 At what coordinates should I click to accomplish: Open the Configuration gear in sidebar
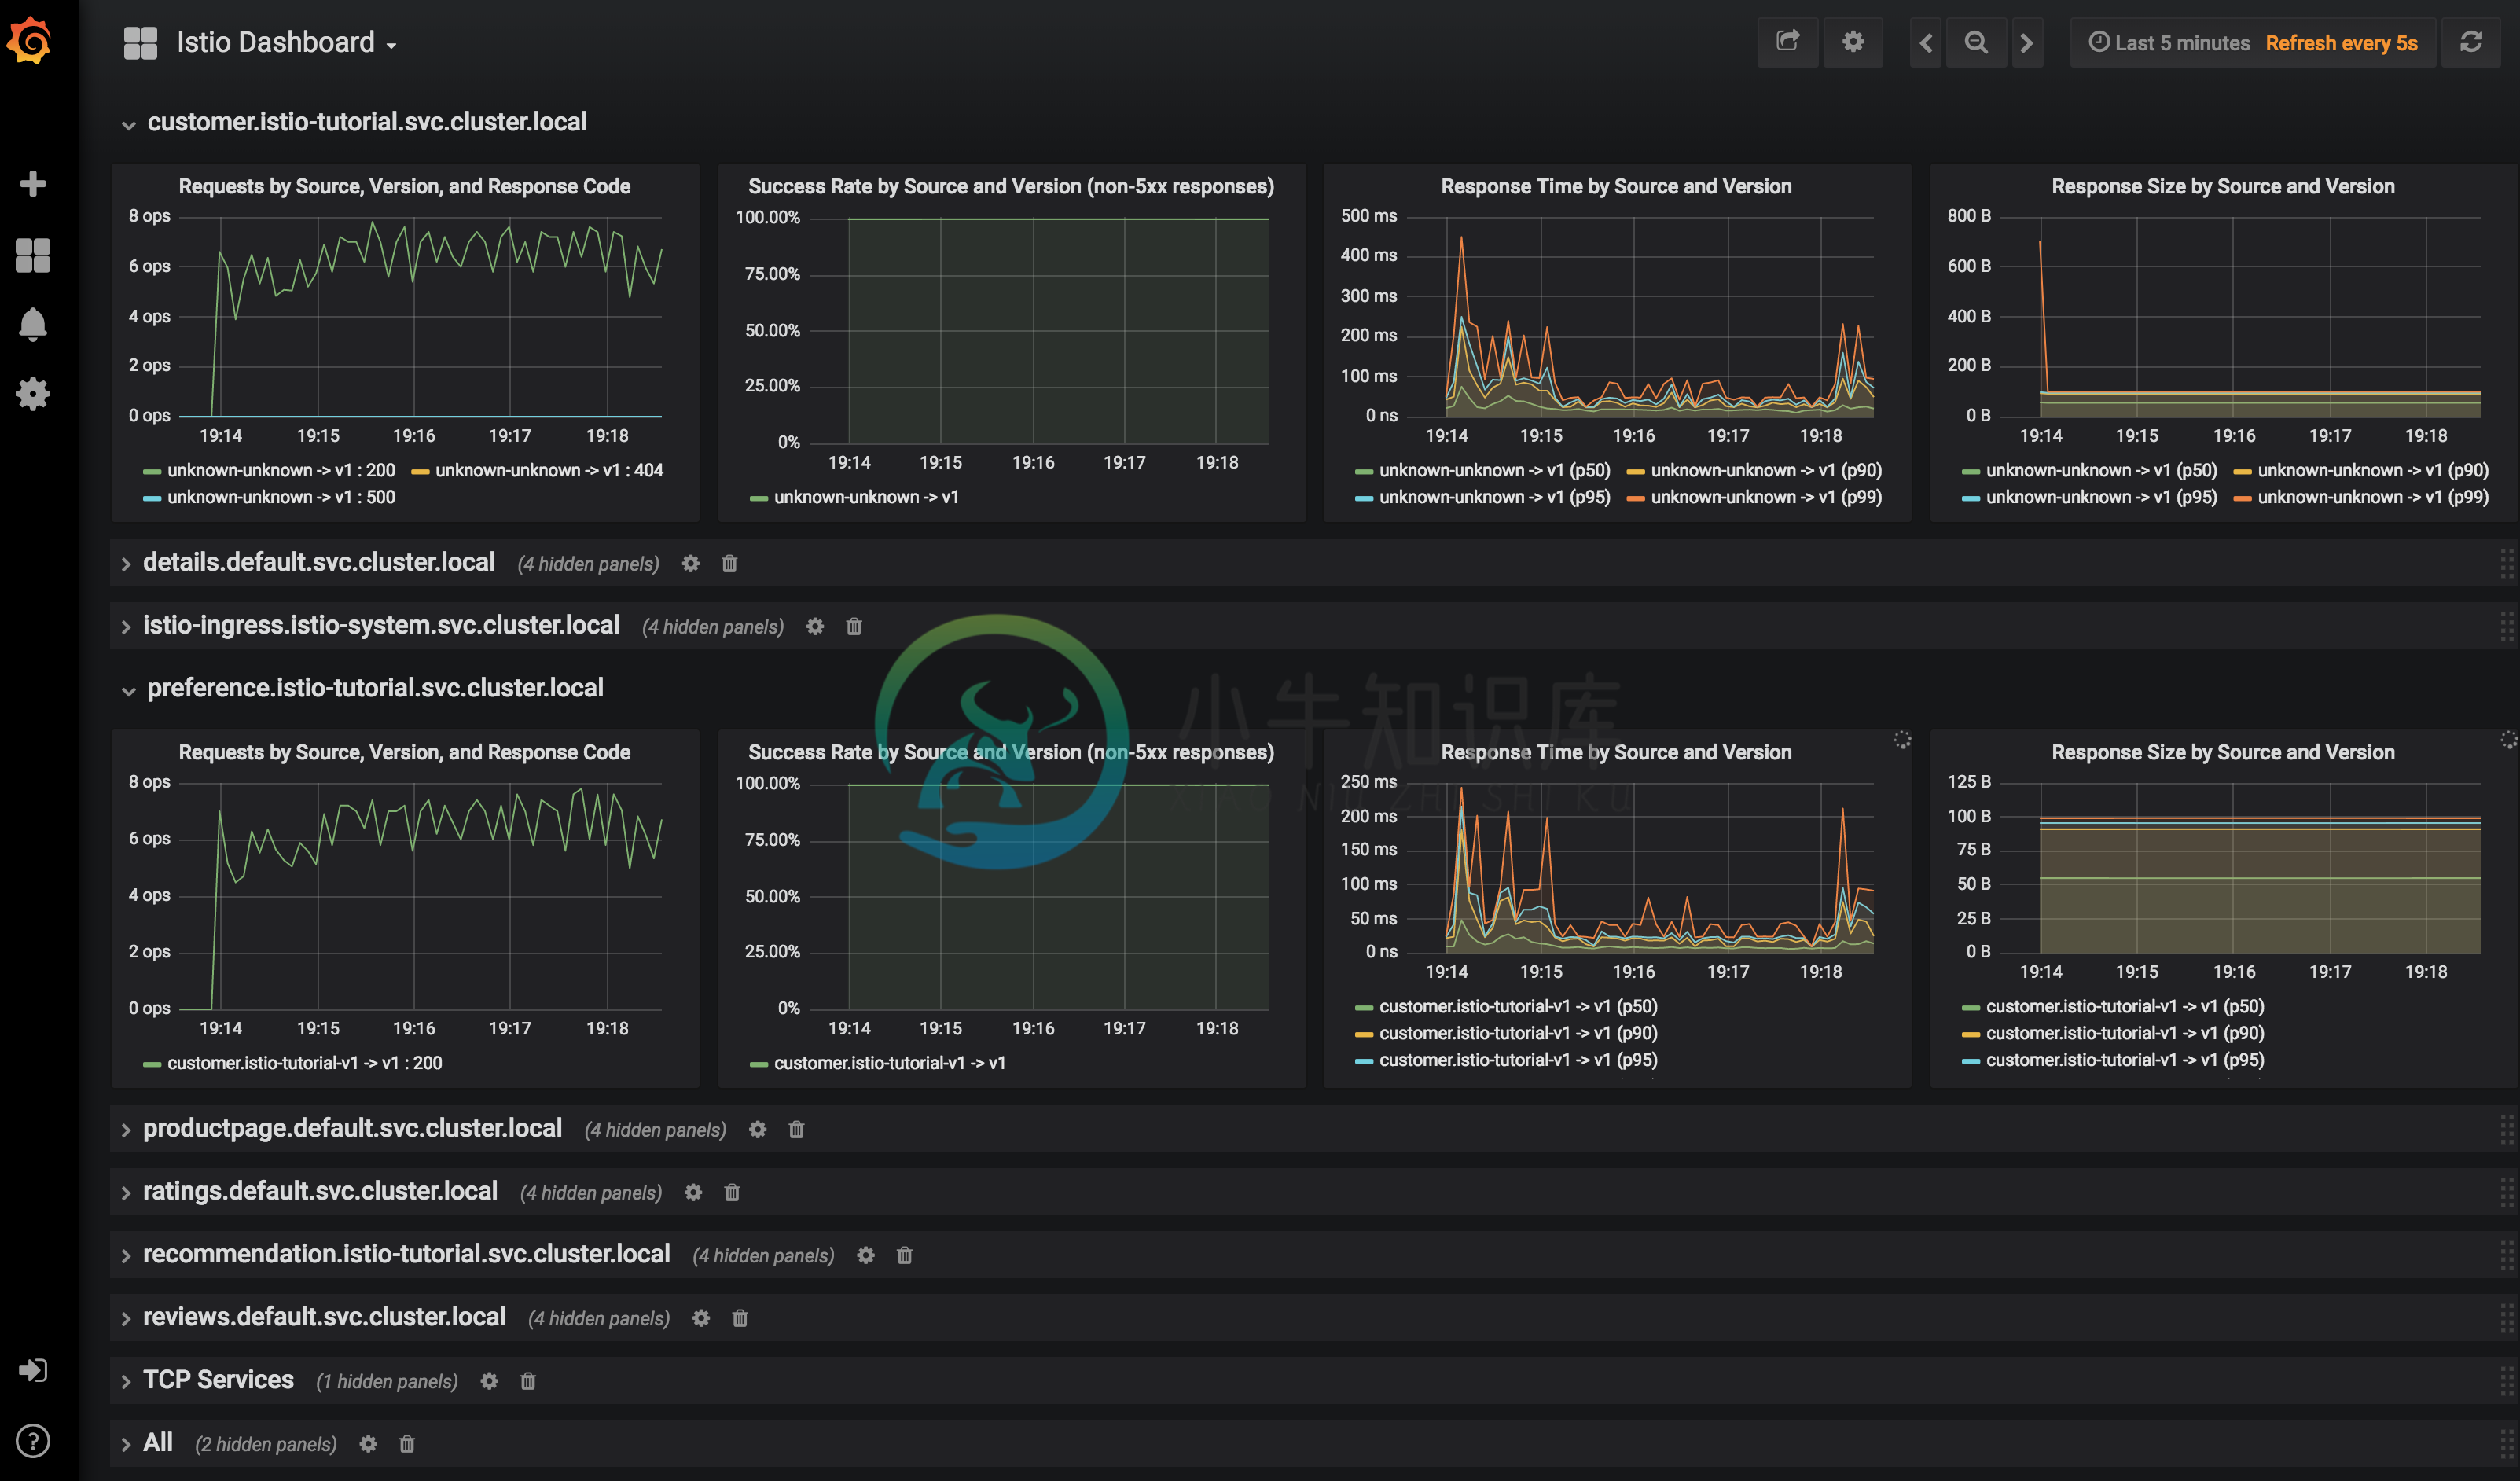(33, 394)
